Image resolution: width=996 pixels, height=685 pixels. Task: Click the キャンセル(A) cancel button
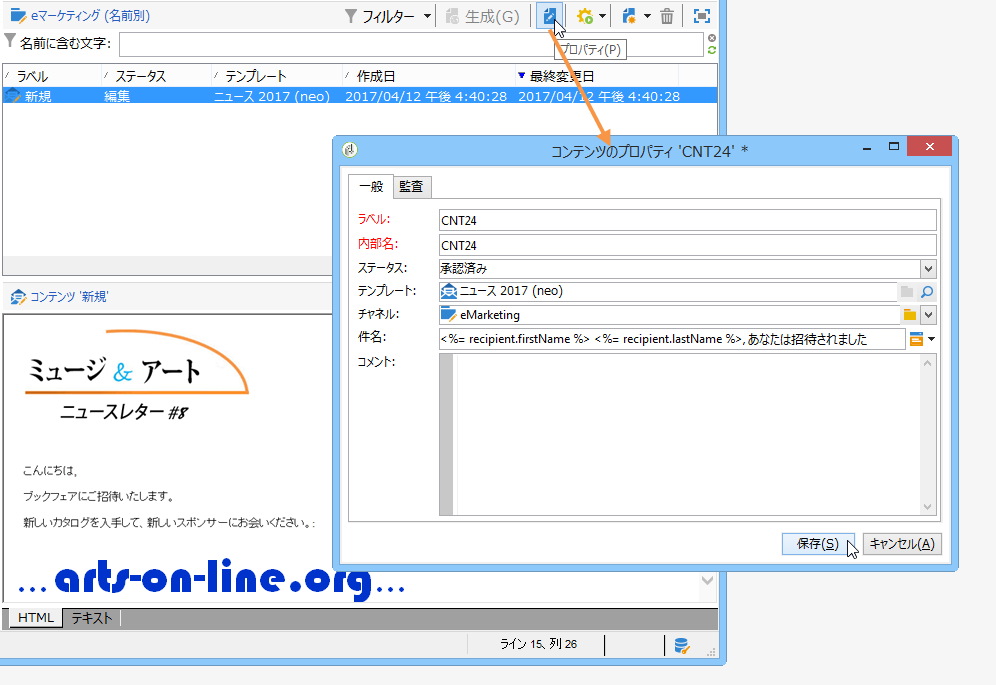point(902,544)
